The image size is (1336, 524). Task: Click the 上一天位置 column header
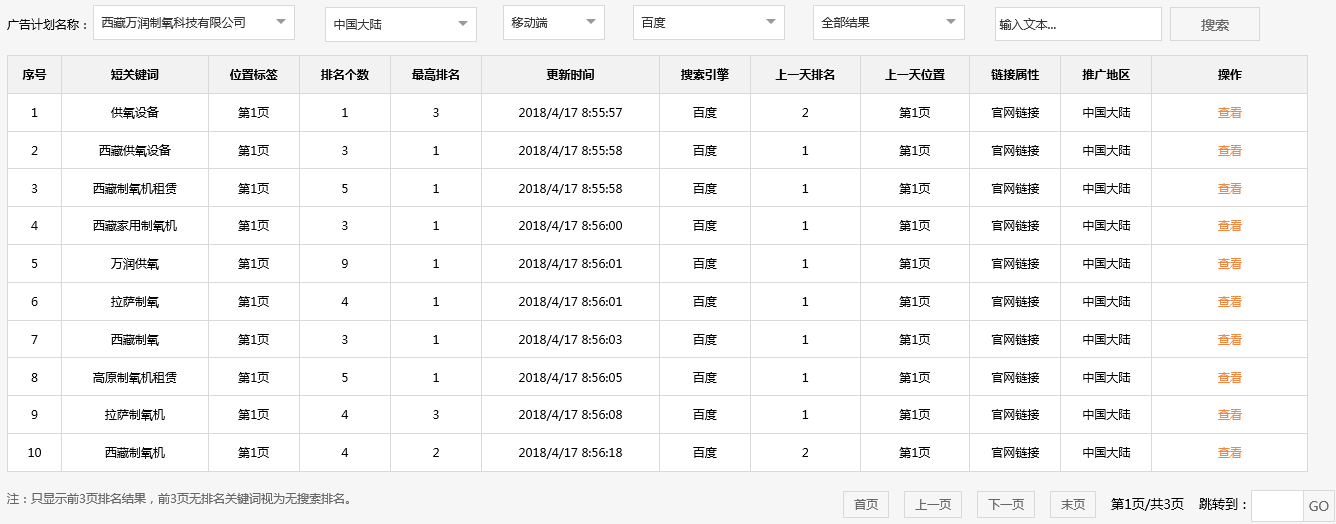click(x=915, y=75)
